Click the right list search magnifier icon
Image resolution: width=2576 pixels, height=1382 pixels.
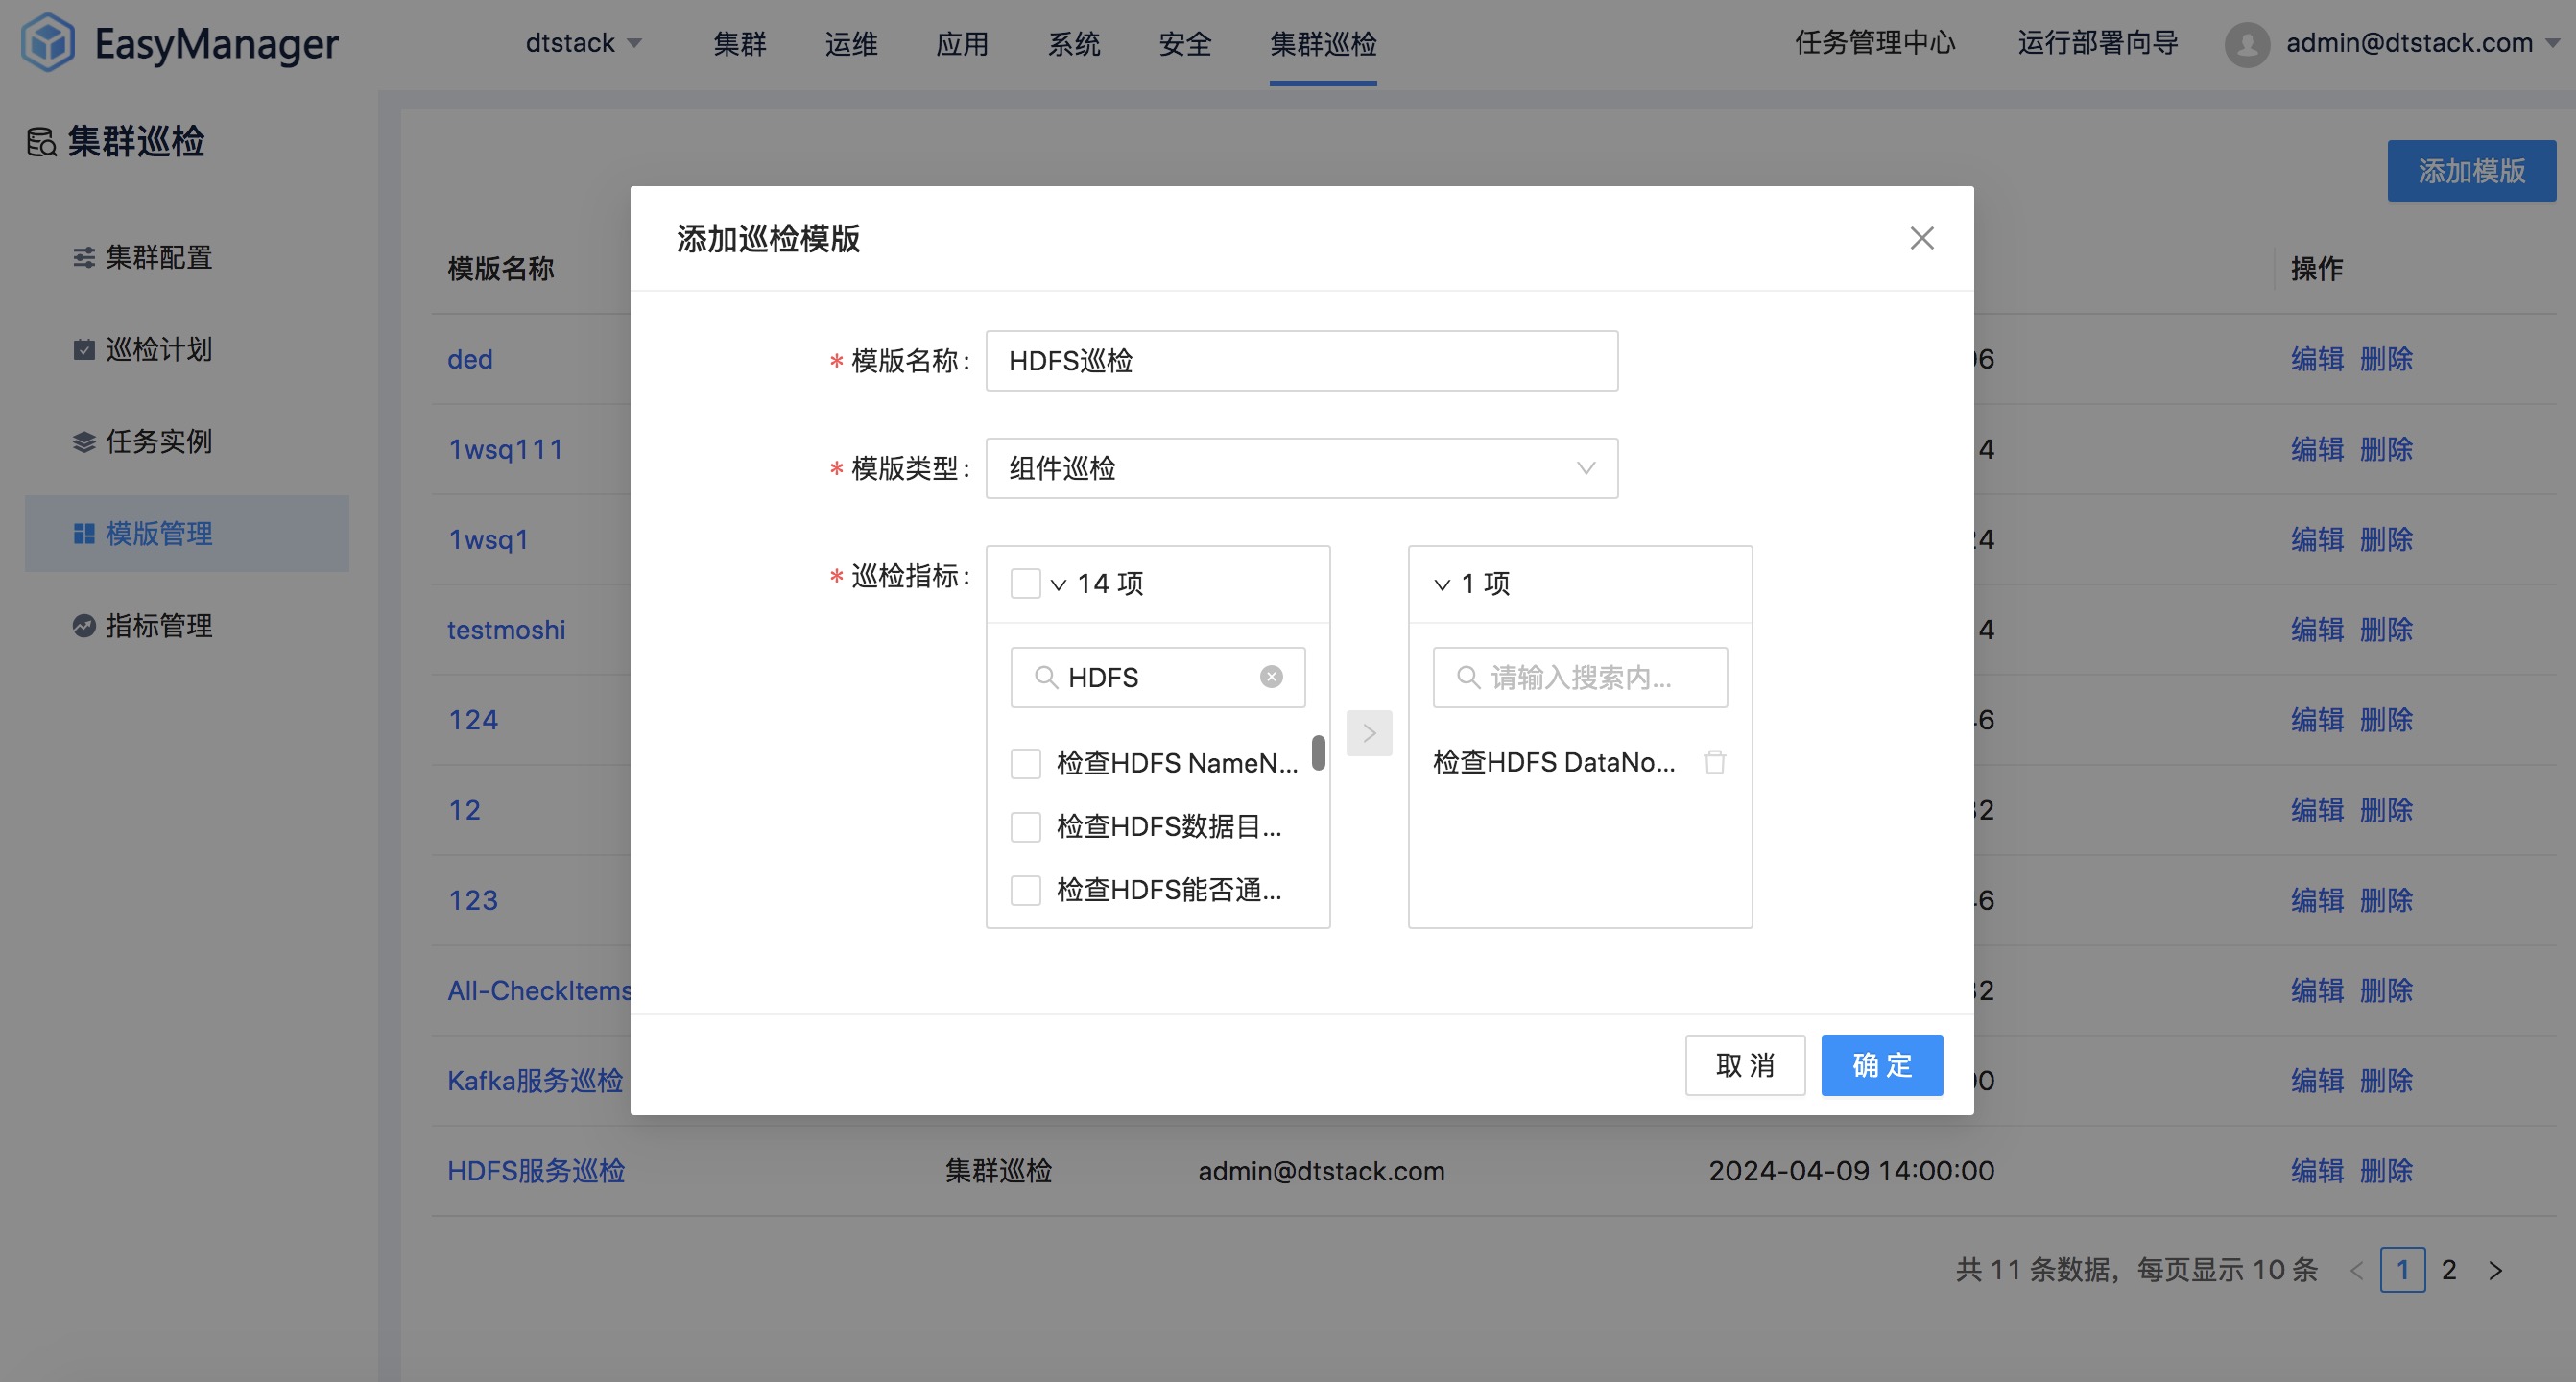(x=1468, y=677)
